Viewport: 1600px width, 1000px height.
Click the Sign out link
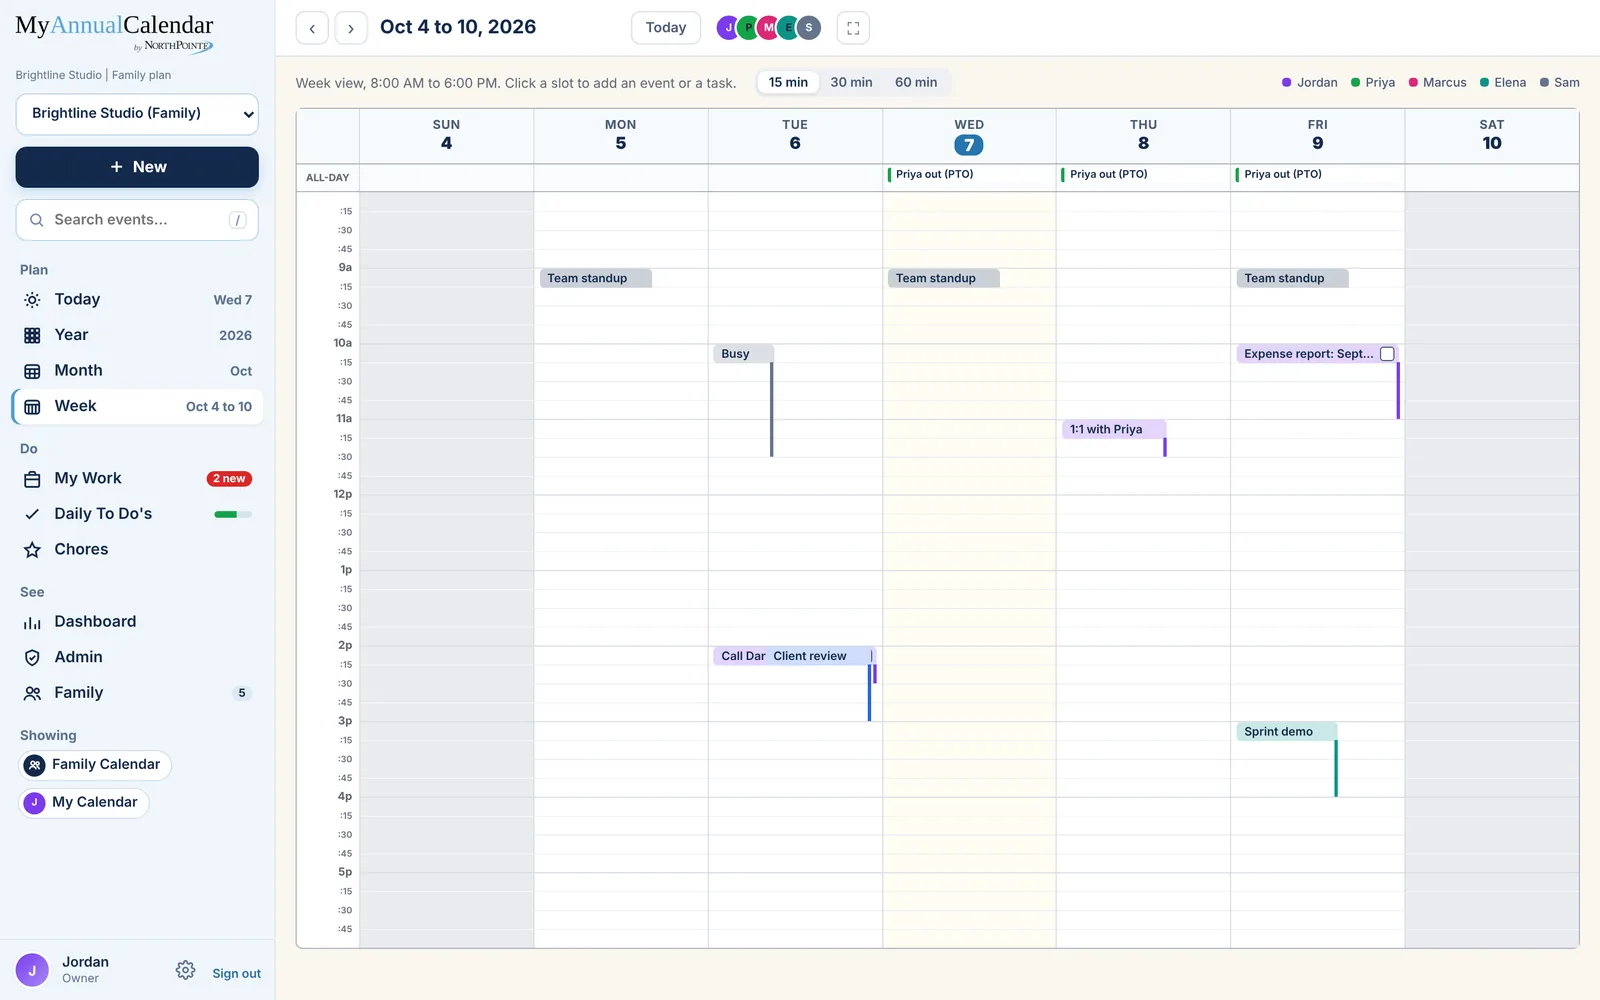point(236,973)
